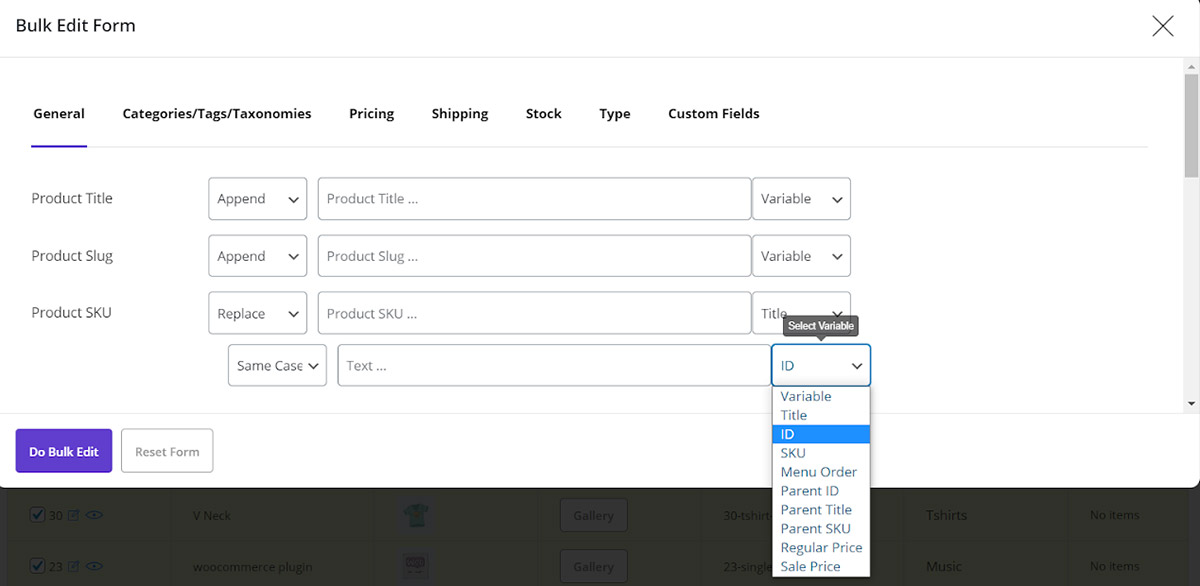Click into the Product Title text field
This screenshot has width=1200, height=586.
(534, 199)
